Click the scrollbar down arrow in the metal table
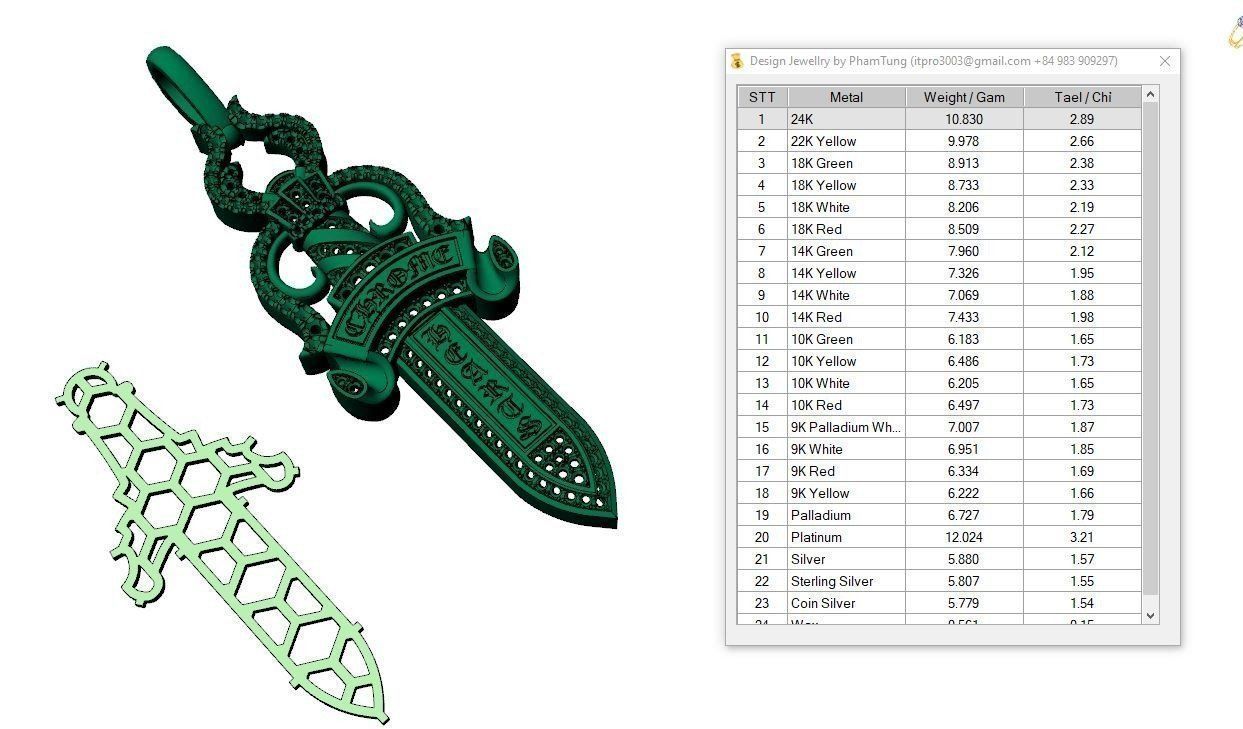This screenshot has width=1243, height=729. (x=1150, y=616)
